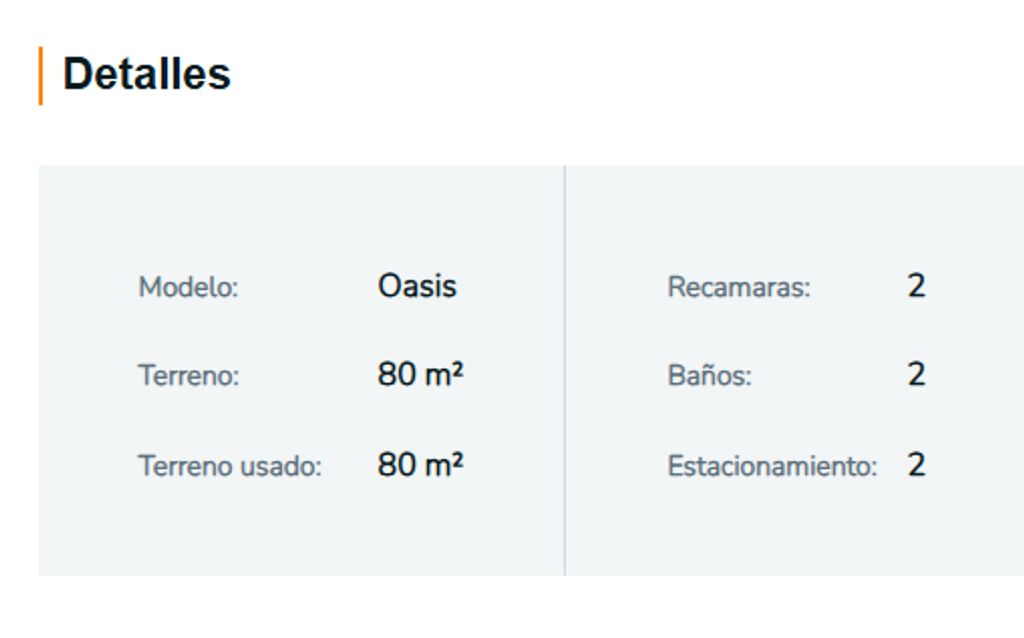This screenshot has width=1024, height=638.
Task: Select the Baños label
Action: (x=709, y=376)
